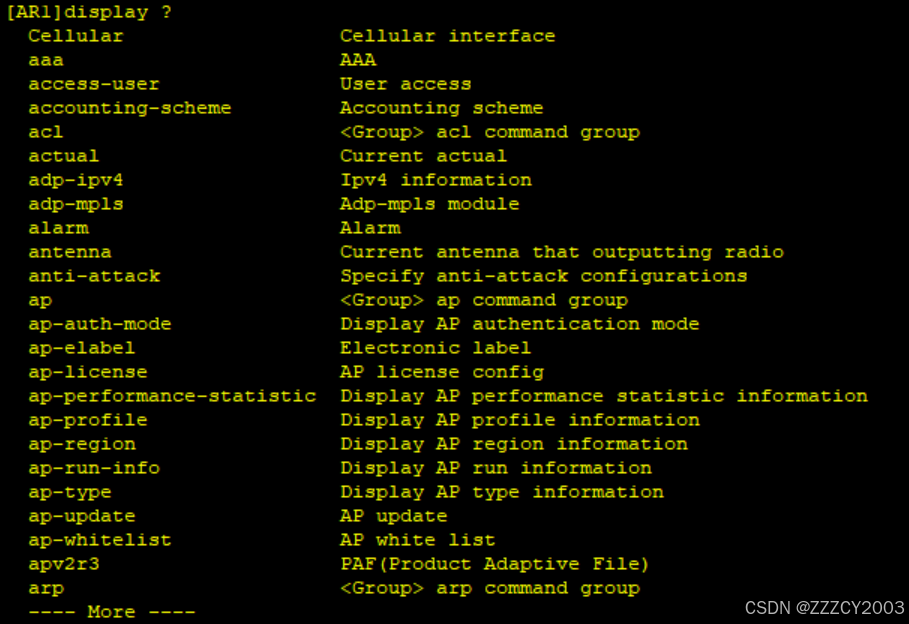Click the 'acl' command keyword

46,132
